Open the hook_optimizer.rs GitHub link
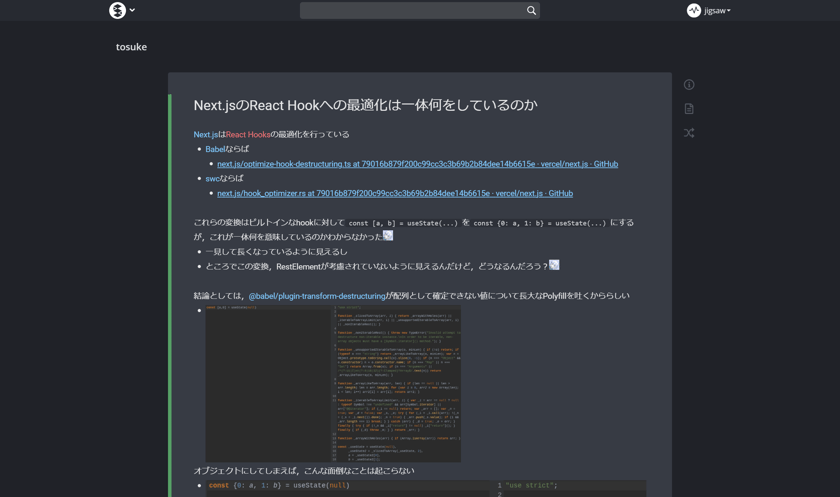The image size is (840, 497). point(395,193)
